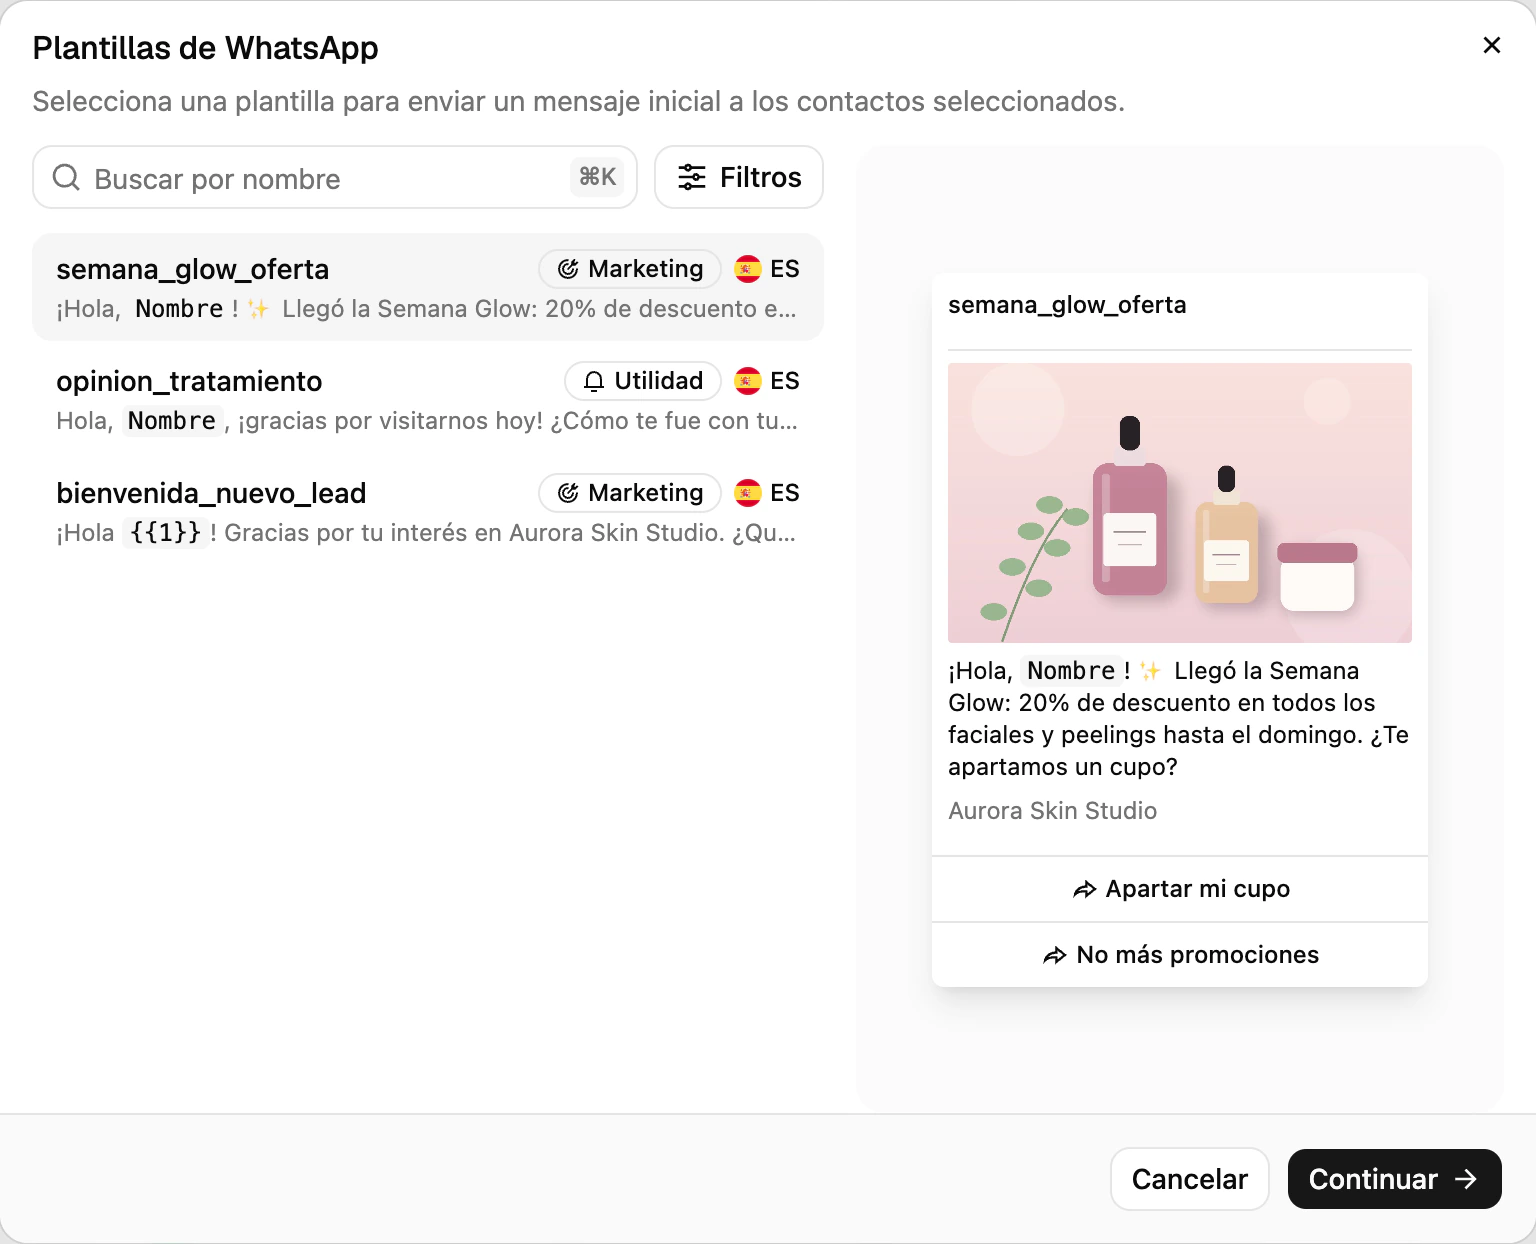Click the preview card title semana_glow_oferta
The height and width of the screenshot is (1244, 1536).
[1067, 305]
